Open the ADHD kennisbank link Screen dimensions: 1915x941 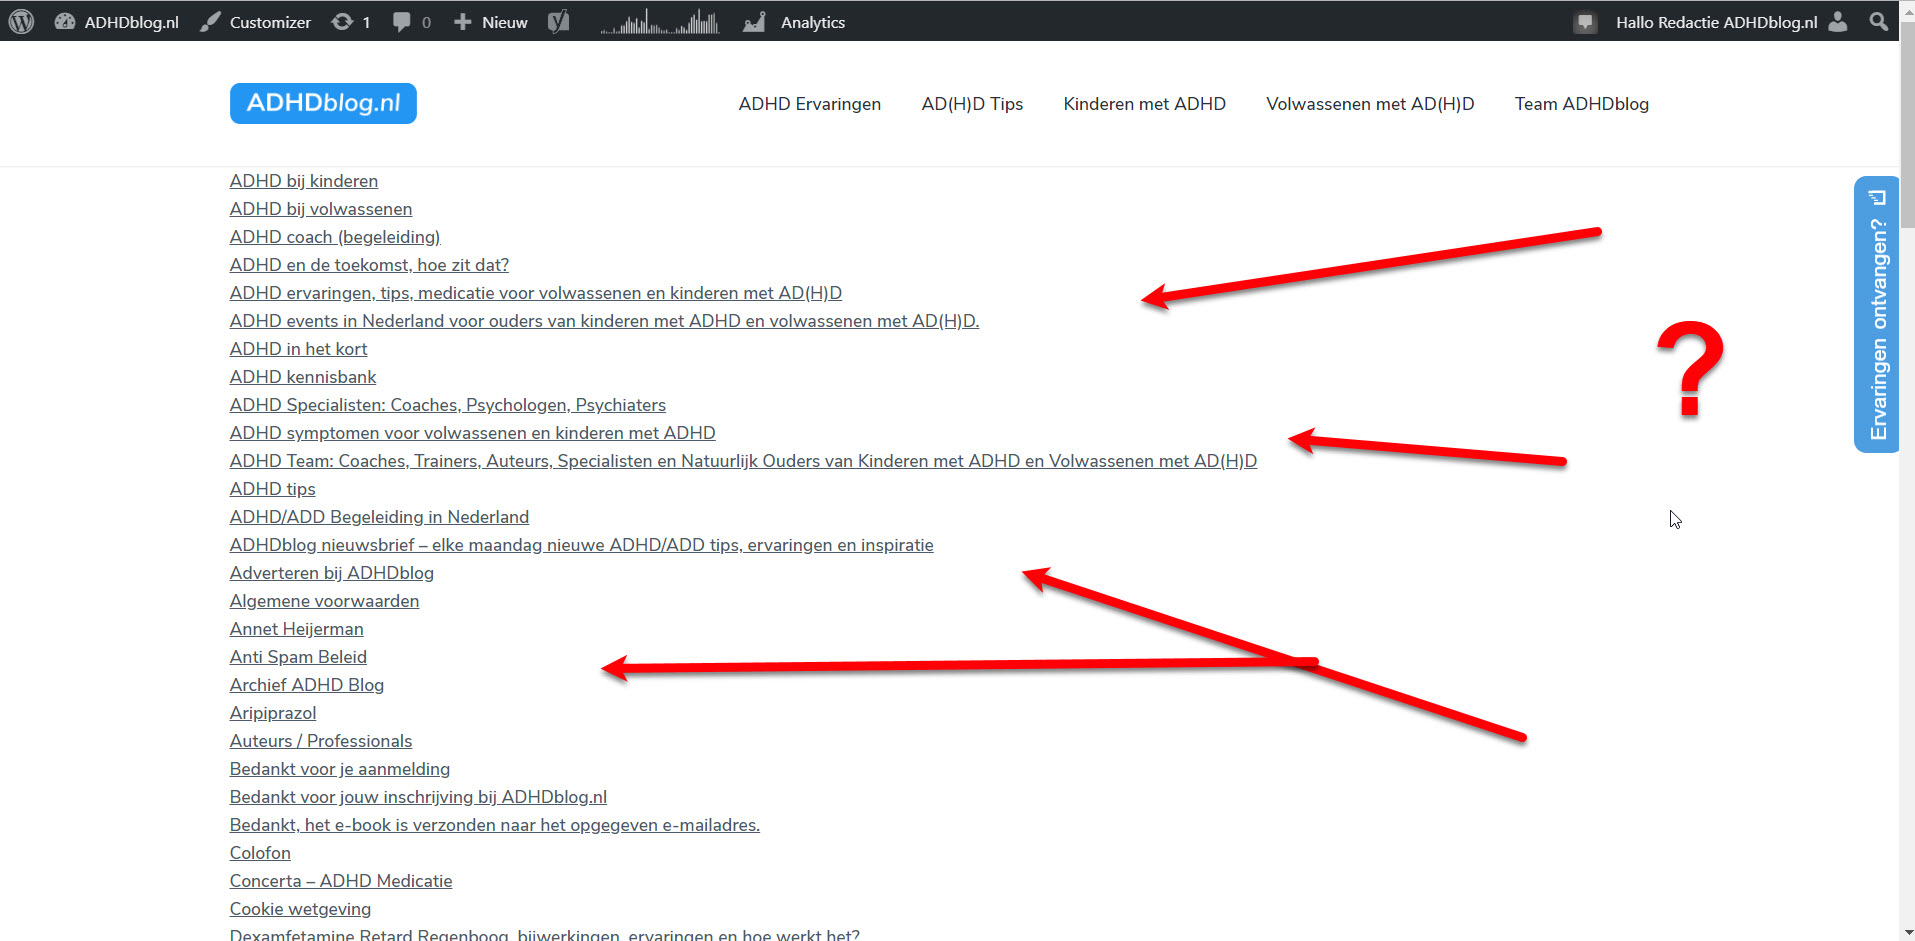pyautogui.click(x=303, y=377)
